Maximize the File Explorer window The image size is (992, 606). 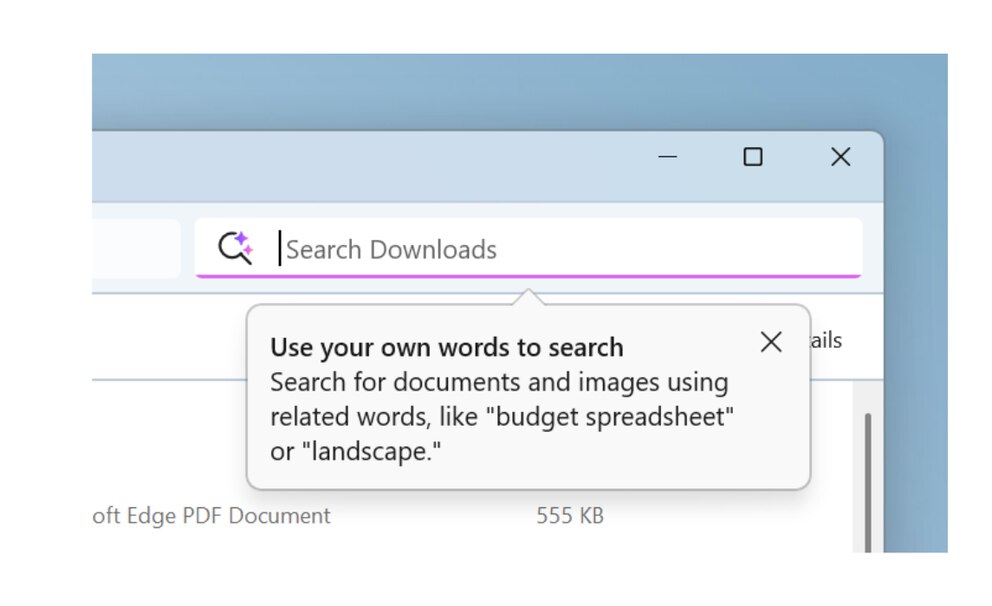pyautogui.click(x=753, y=156)
